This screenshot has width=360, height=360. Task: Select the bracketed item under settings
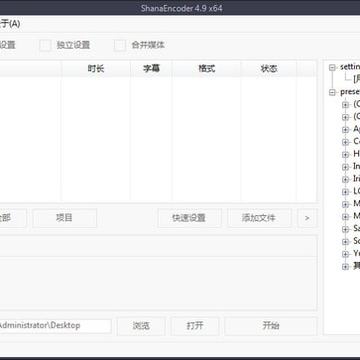pos(356,79)
